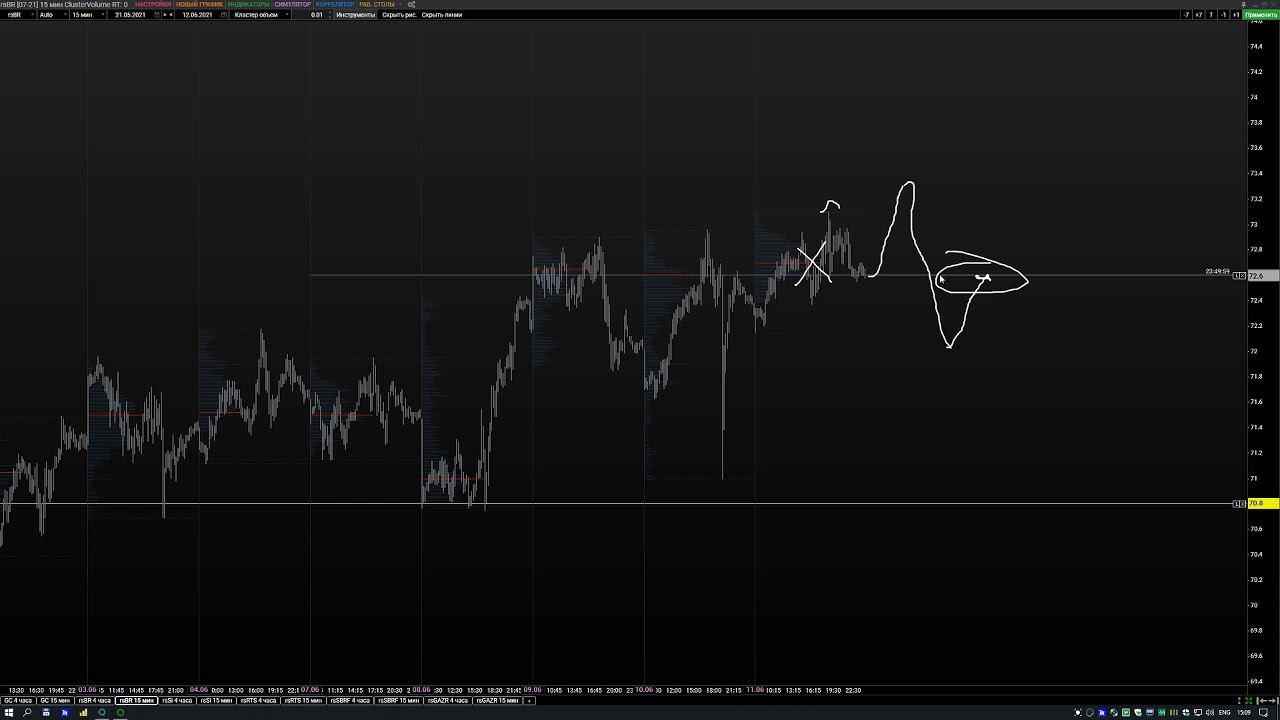The width and height of the screenshot is (1280, 720).
Task: Switch to the GC 4 часа tab
Action: point(17,700)
